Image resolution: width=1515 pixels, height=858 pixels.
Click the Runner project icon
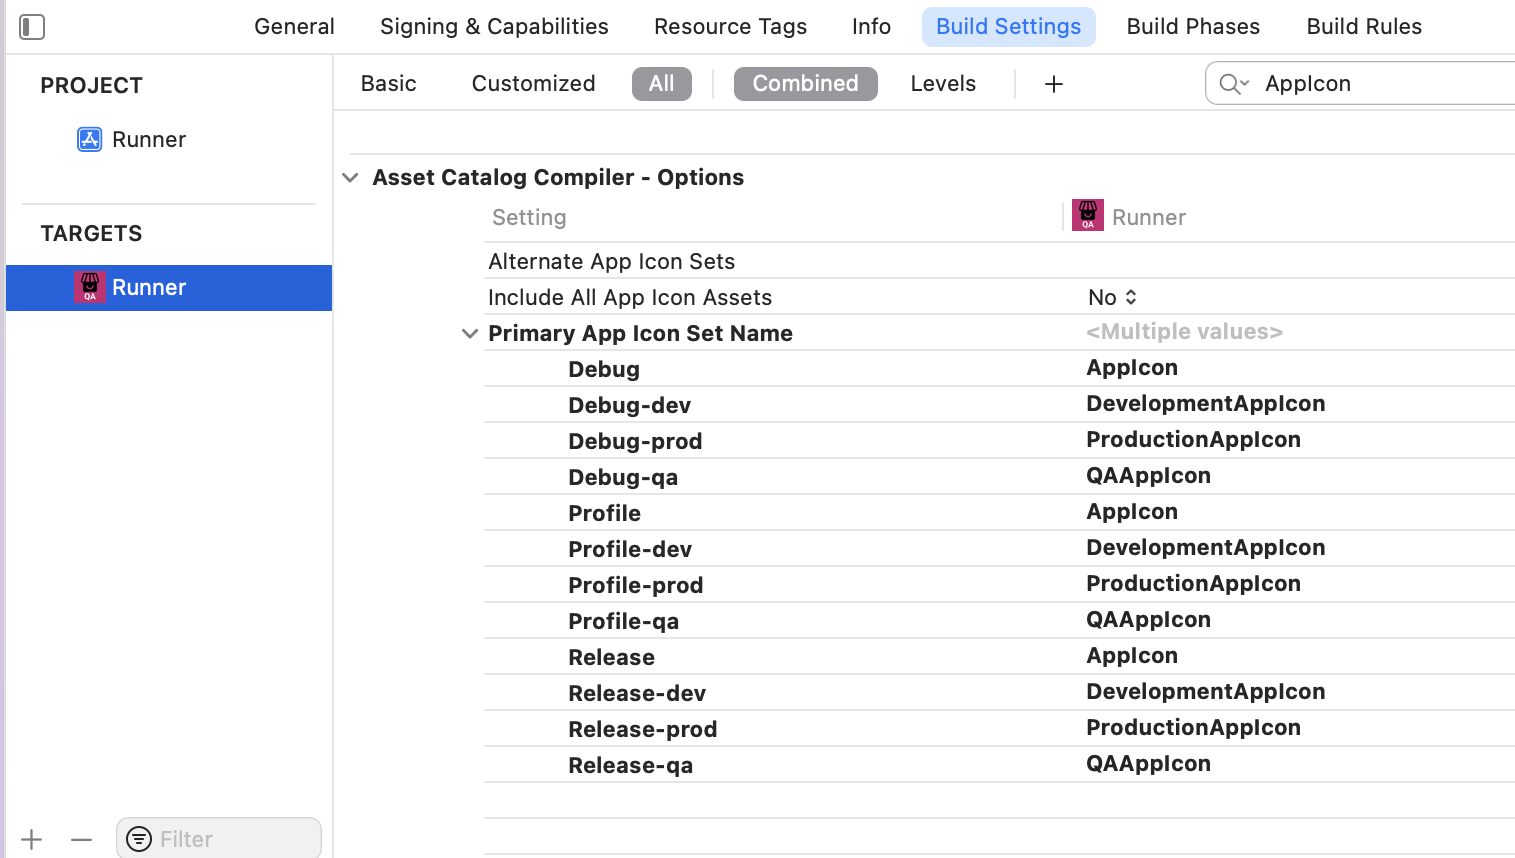coord(90,140)
